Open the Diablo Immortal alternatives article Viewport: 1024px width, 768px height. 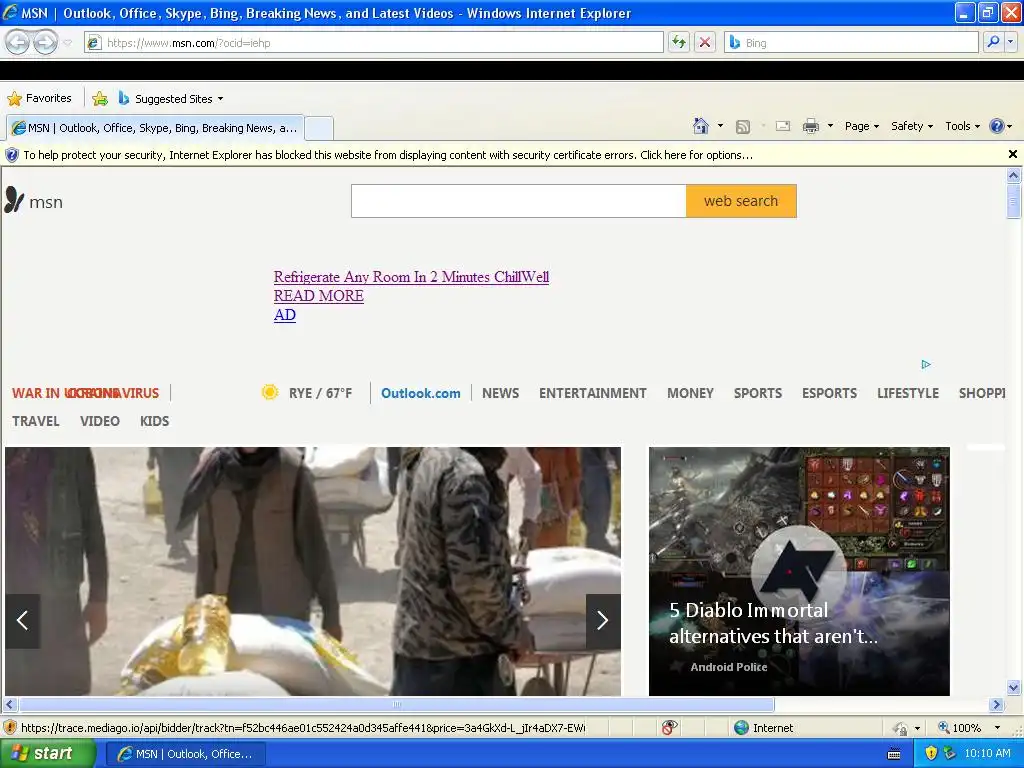tap(799, 571)
